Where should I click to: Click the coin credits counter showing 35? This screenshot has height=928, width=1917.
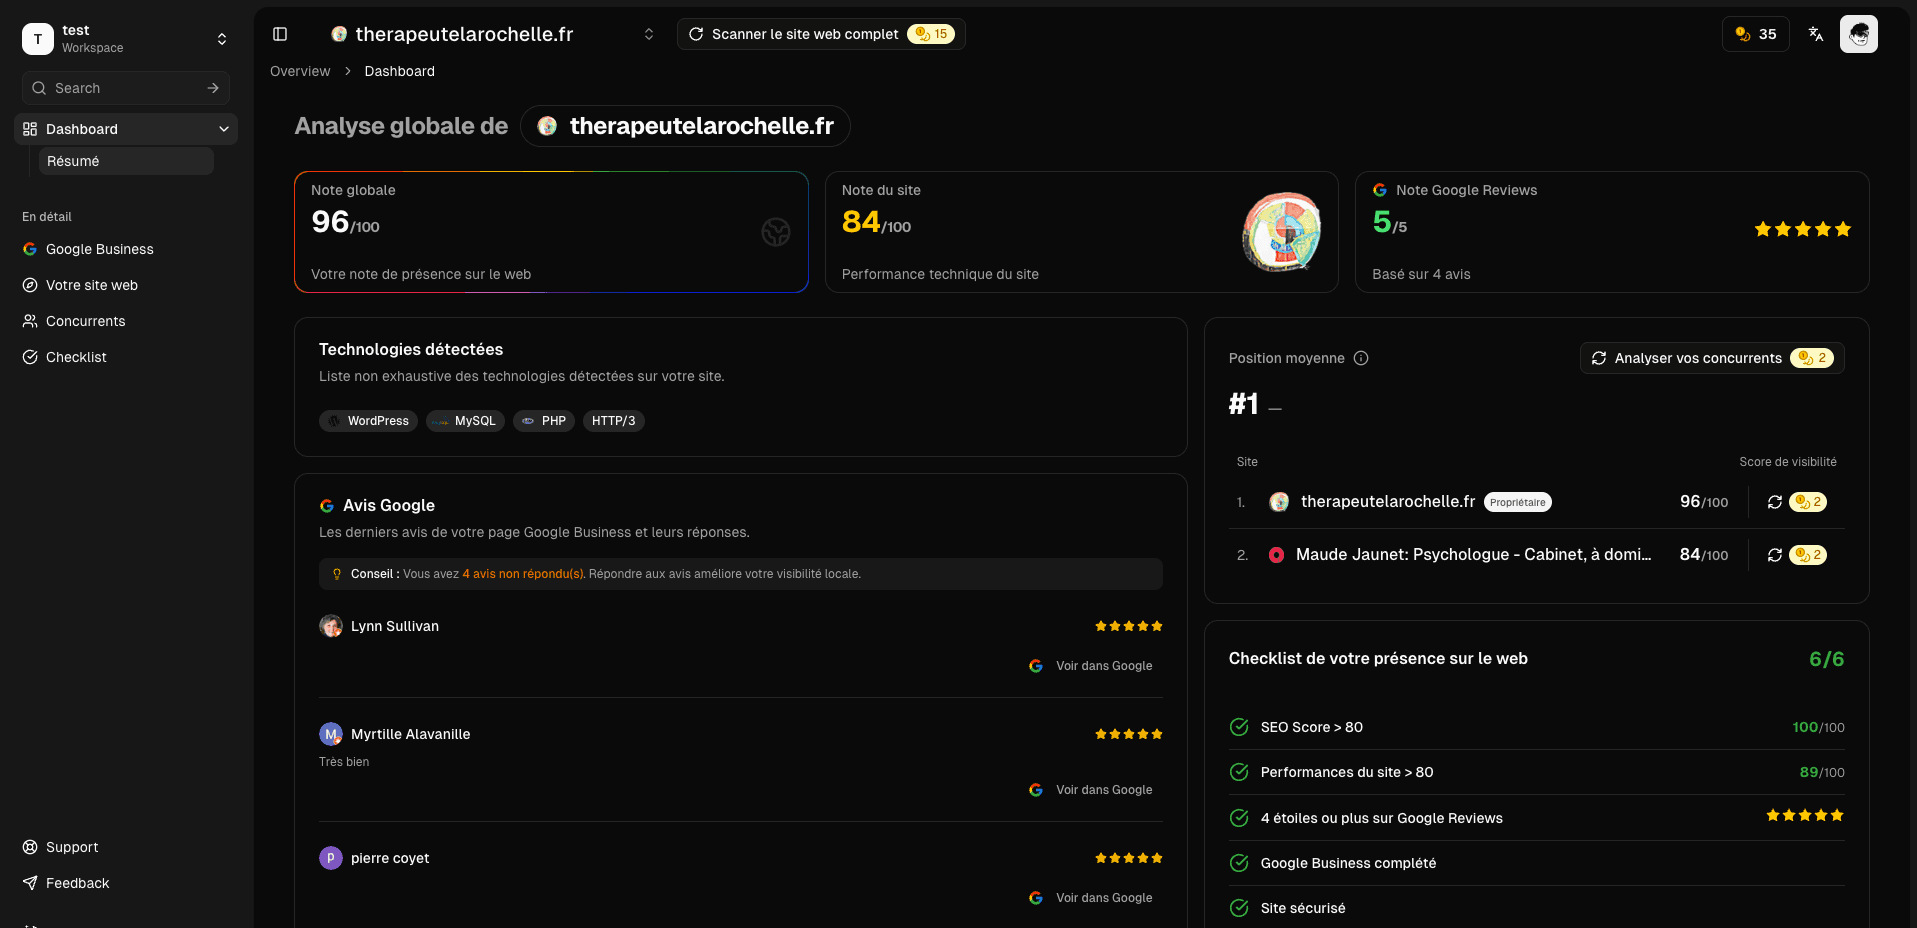1755,33
